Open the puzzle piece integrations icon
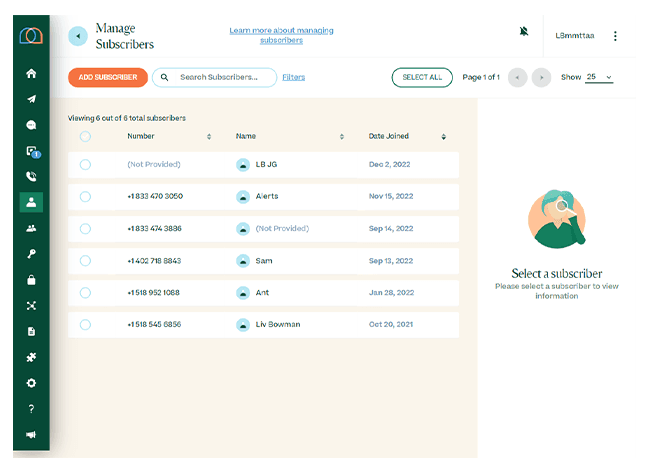 tap(31, 357)
